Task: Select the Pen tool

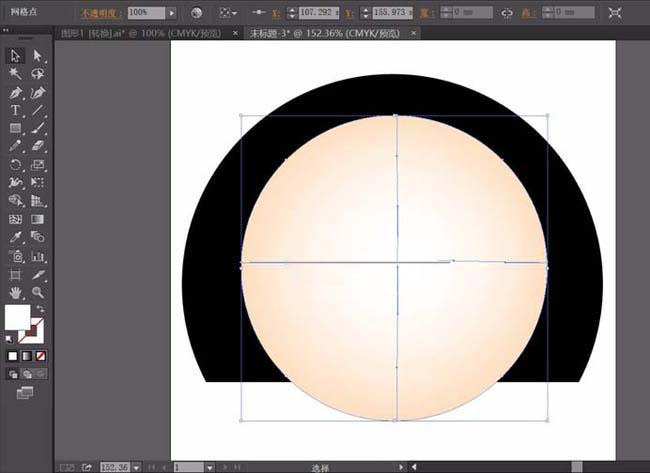Action: (x=15, y=92)
